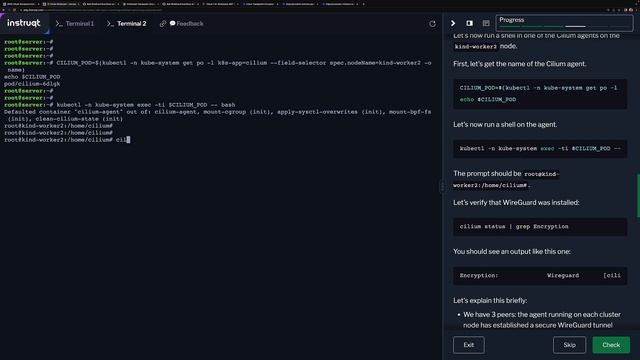The image size is (640, 360).
Task: Select the Terminal 2 tab
Action: (127, 24)
